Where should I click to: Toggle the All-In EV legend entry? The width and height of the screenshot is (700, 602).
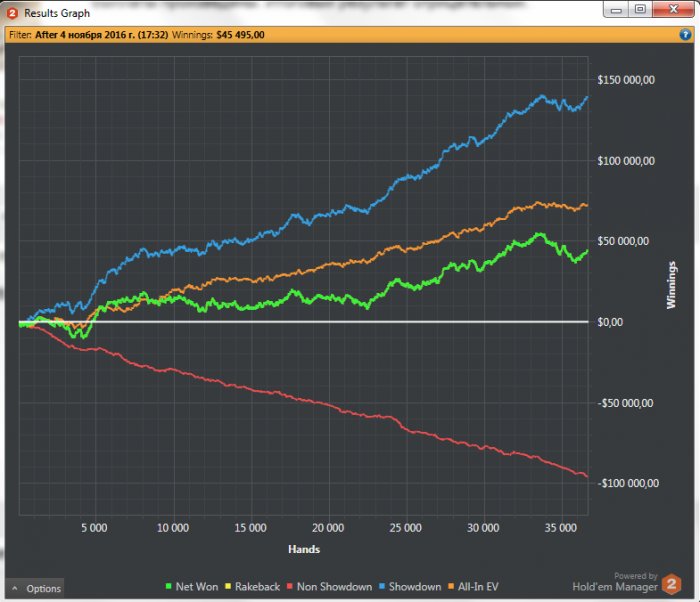[473, 586]
